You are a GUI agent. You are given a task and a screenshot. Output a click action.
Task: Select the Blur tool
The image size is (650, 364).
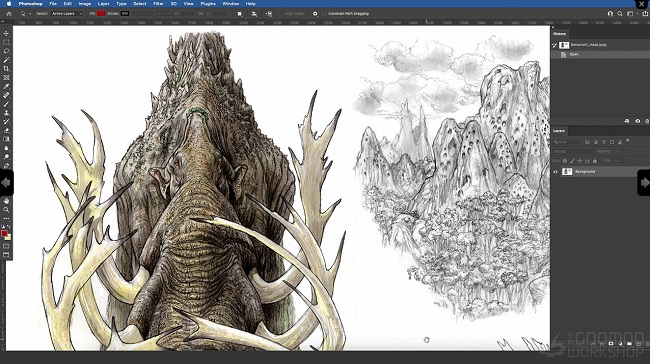click(6, 148)
